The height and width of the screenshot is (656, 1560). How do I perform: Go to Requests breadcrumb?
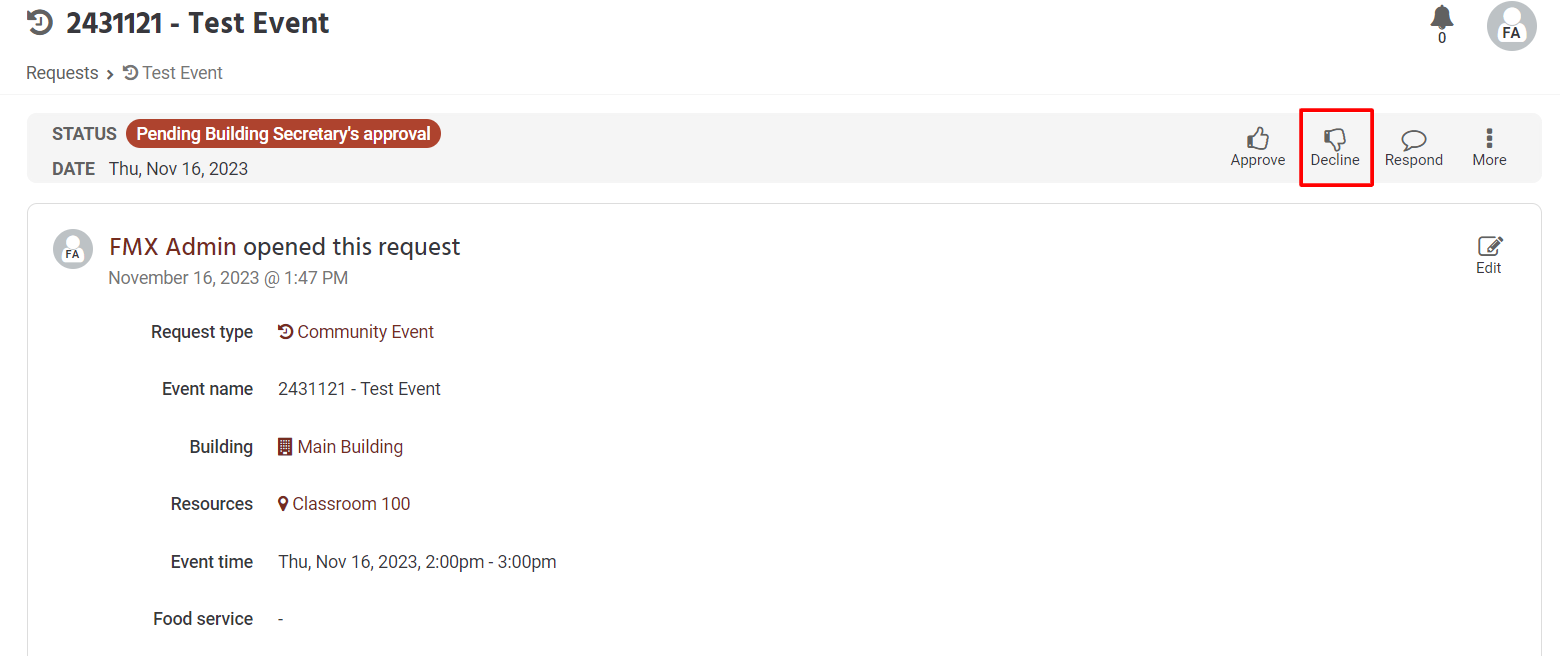[62, 73]
